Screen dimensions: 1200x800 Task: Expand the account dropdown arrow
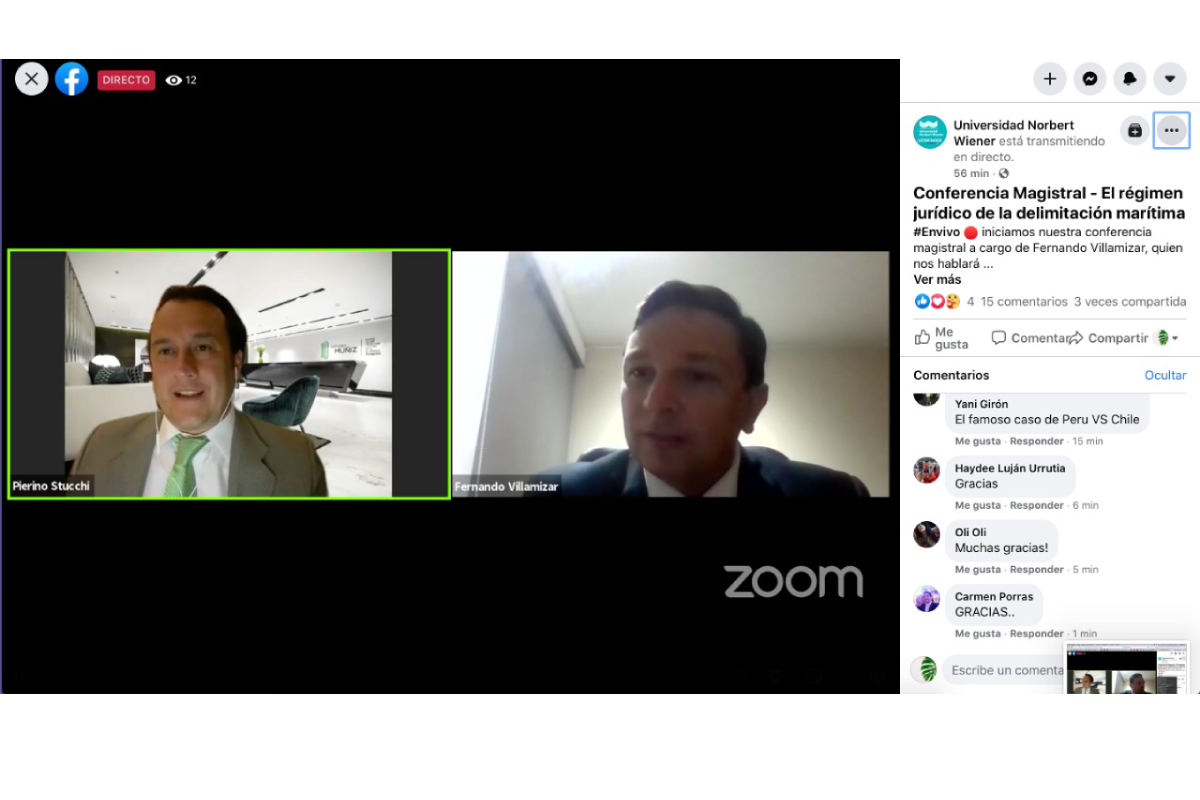tap(1170, 79)
